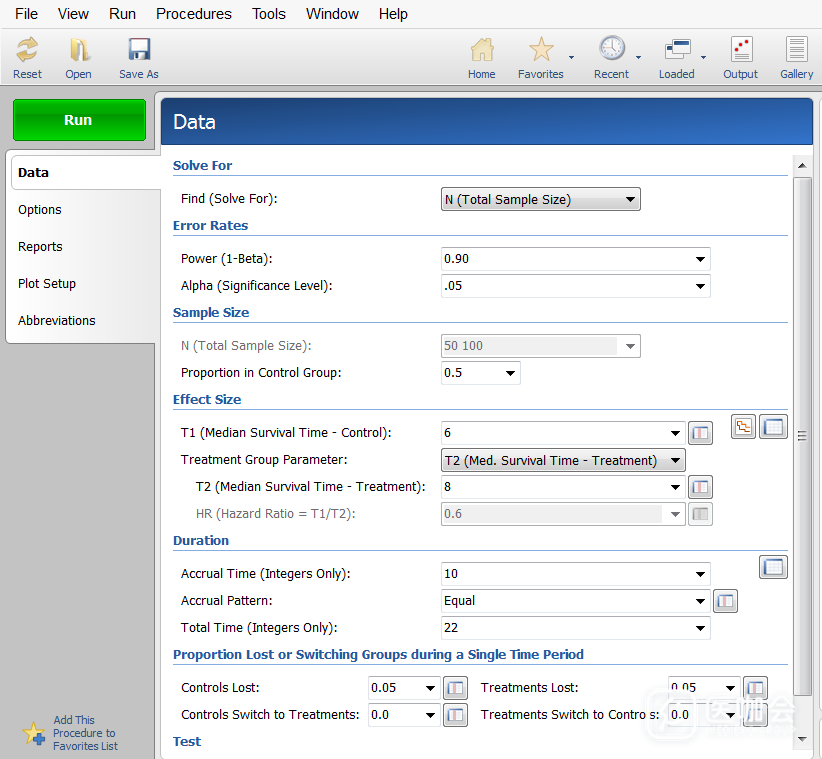Click spreadsheet icon beside T1 median survival

(x=700, y=434)
